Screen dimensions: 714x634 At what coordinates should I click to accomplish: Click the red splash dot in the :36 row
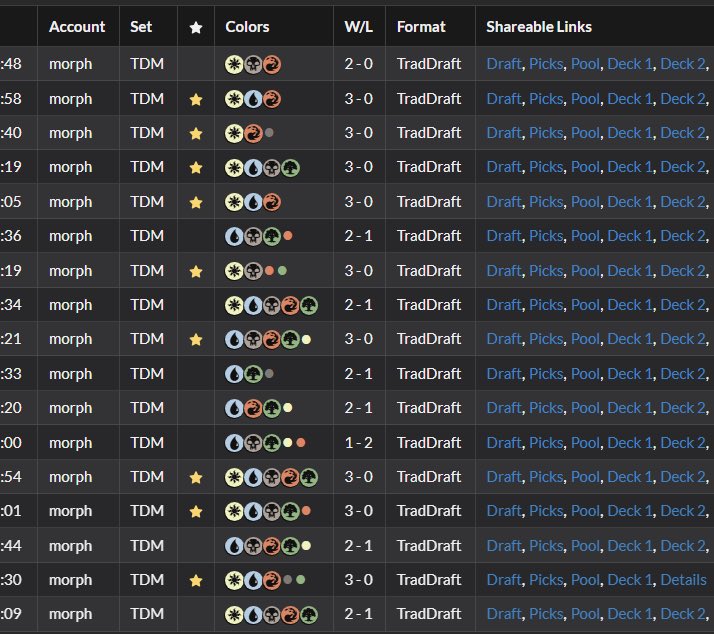(x=288, y=235)
